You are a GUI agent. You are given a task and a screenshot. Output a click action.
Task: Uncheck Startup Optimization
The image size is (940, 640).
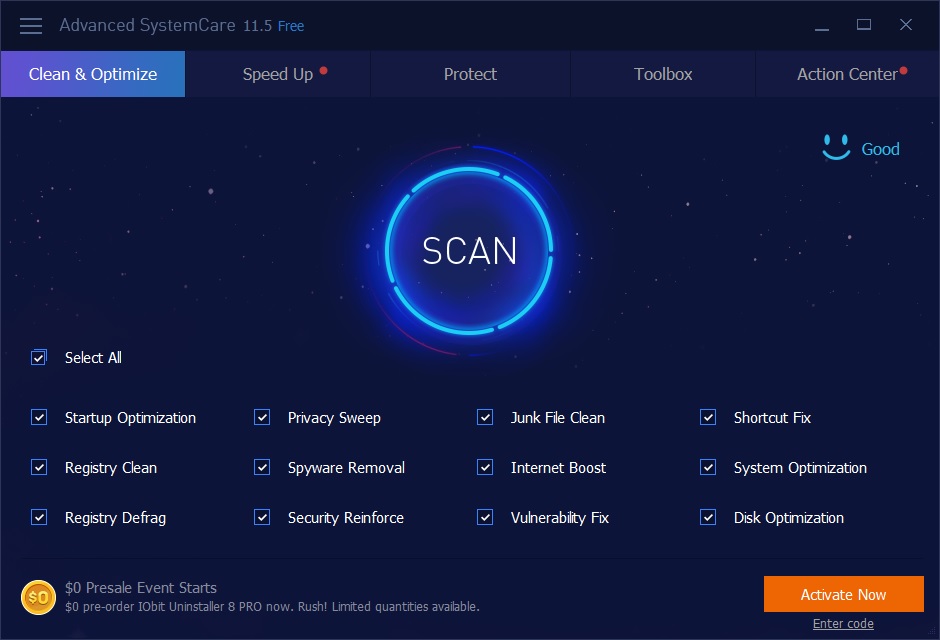(x=39, y=417)
